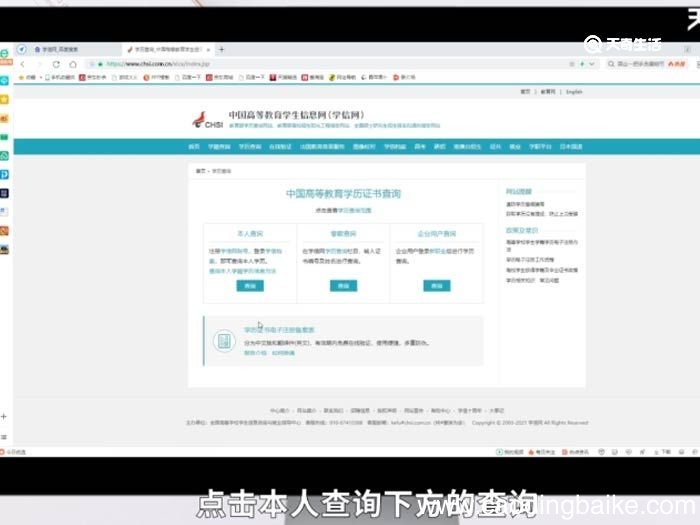
Task: Click the address bar showing www.chsi.com.cn
Action: click(158, 64)
